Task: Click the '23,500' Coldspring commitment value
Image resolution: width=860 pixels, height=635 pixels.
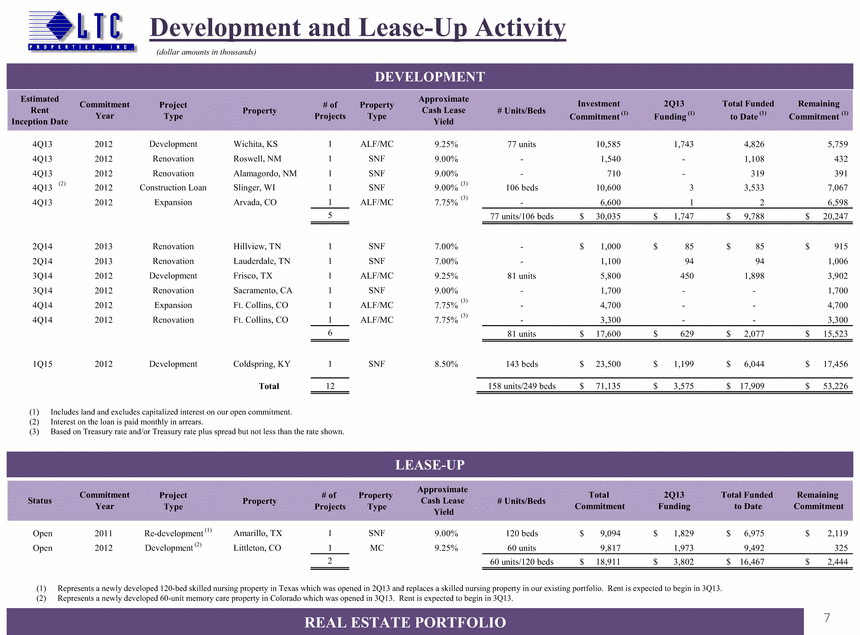Action: click(x=608, y=364)
